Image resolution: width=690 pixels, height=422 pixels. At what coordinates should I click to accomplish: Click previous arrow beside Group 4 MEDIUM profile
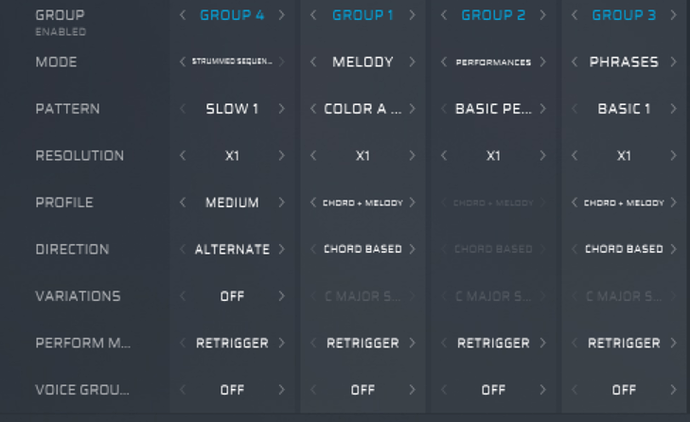(x=183, y=202)
